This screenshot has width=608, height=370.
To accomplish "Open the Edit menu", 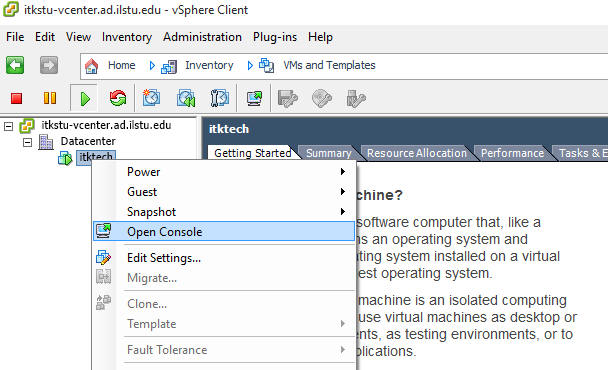I will pos(45,37).
